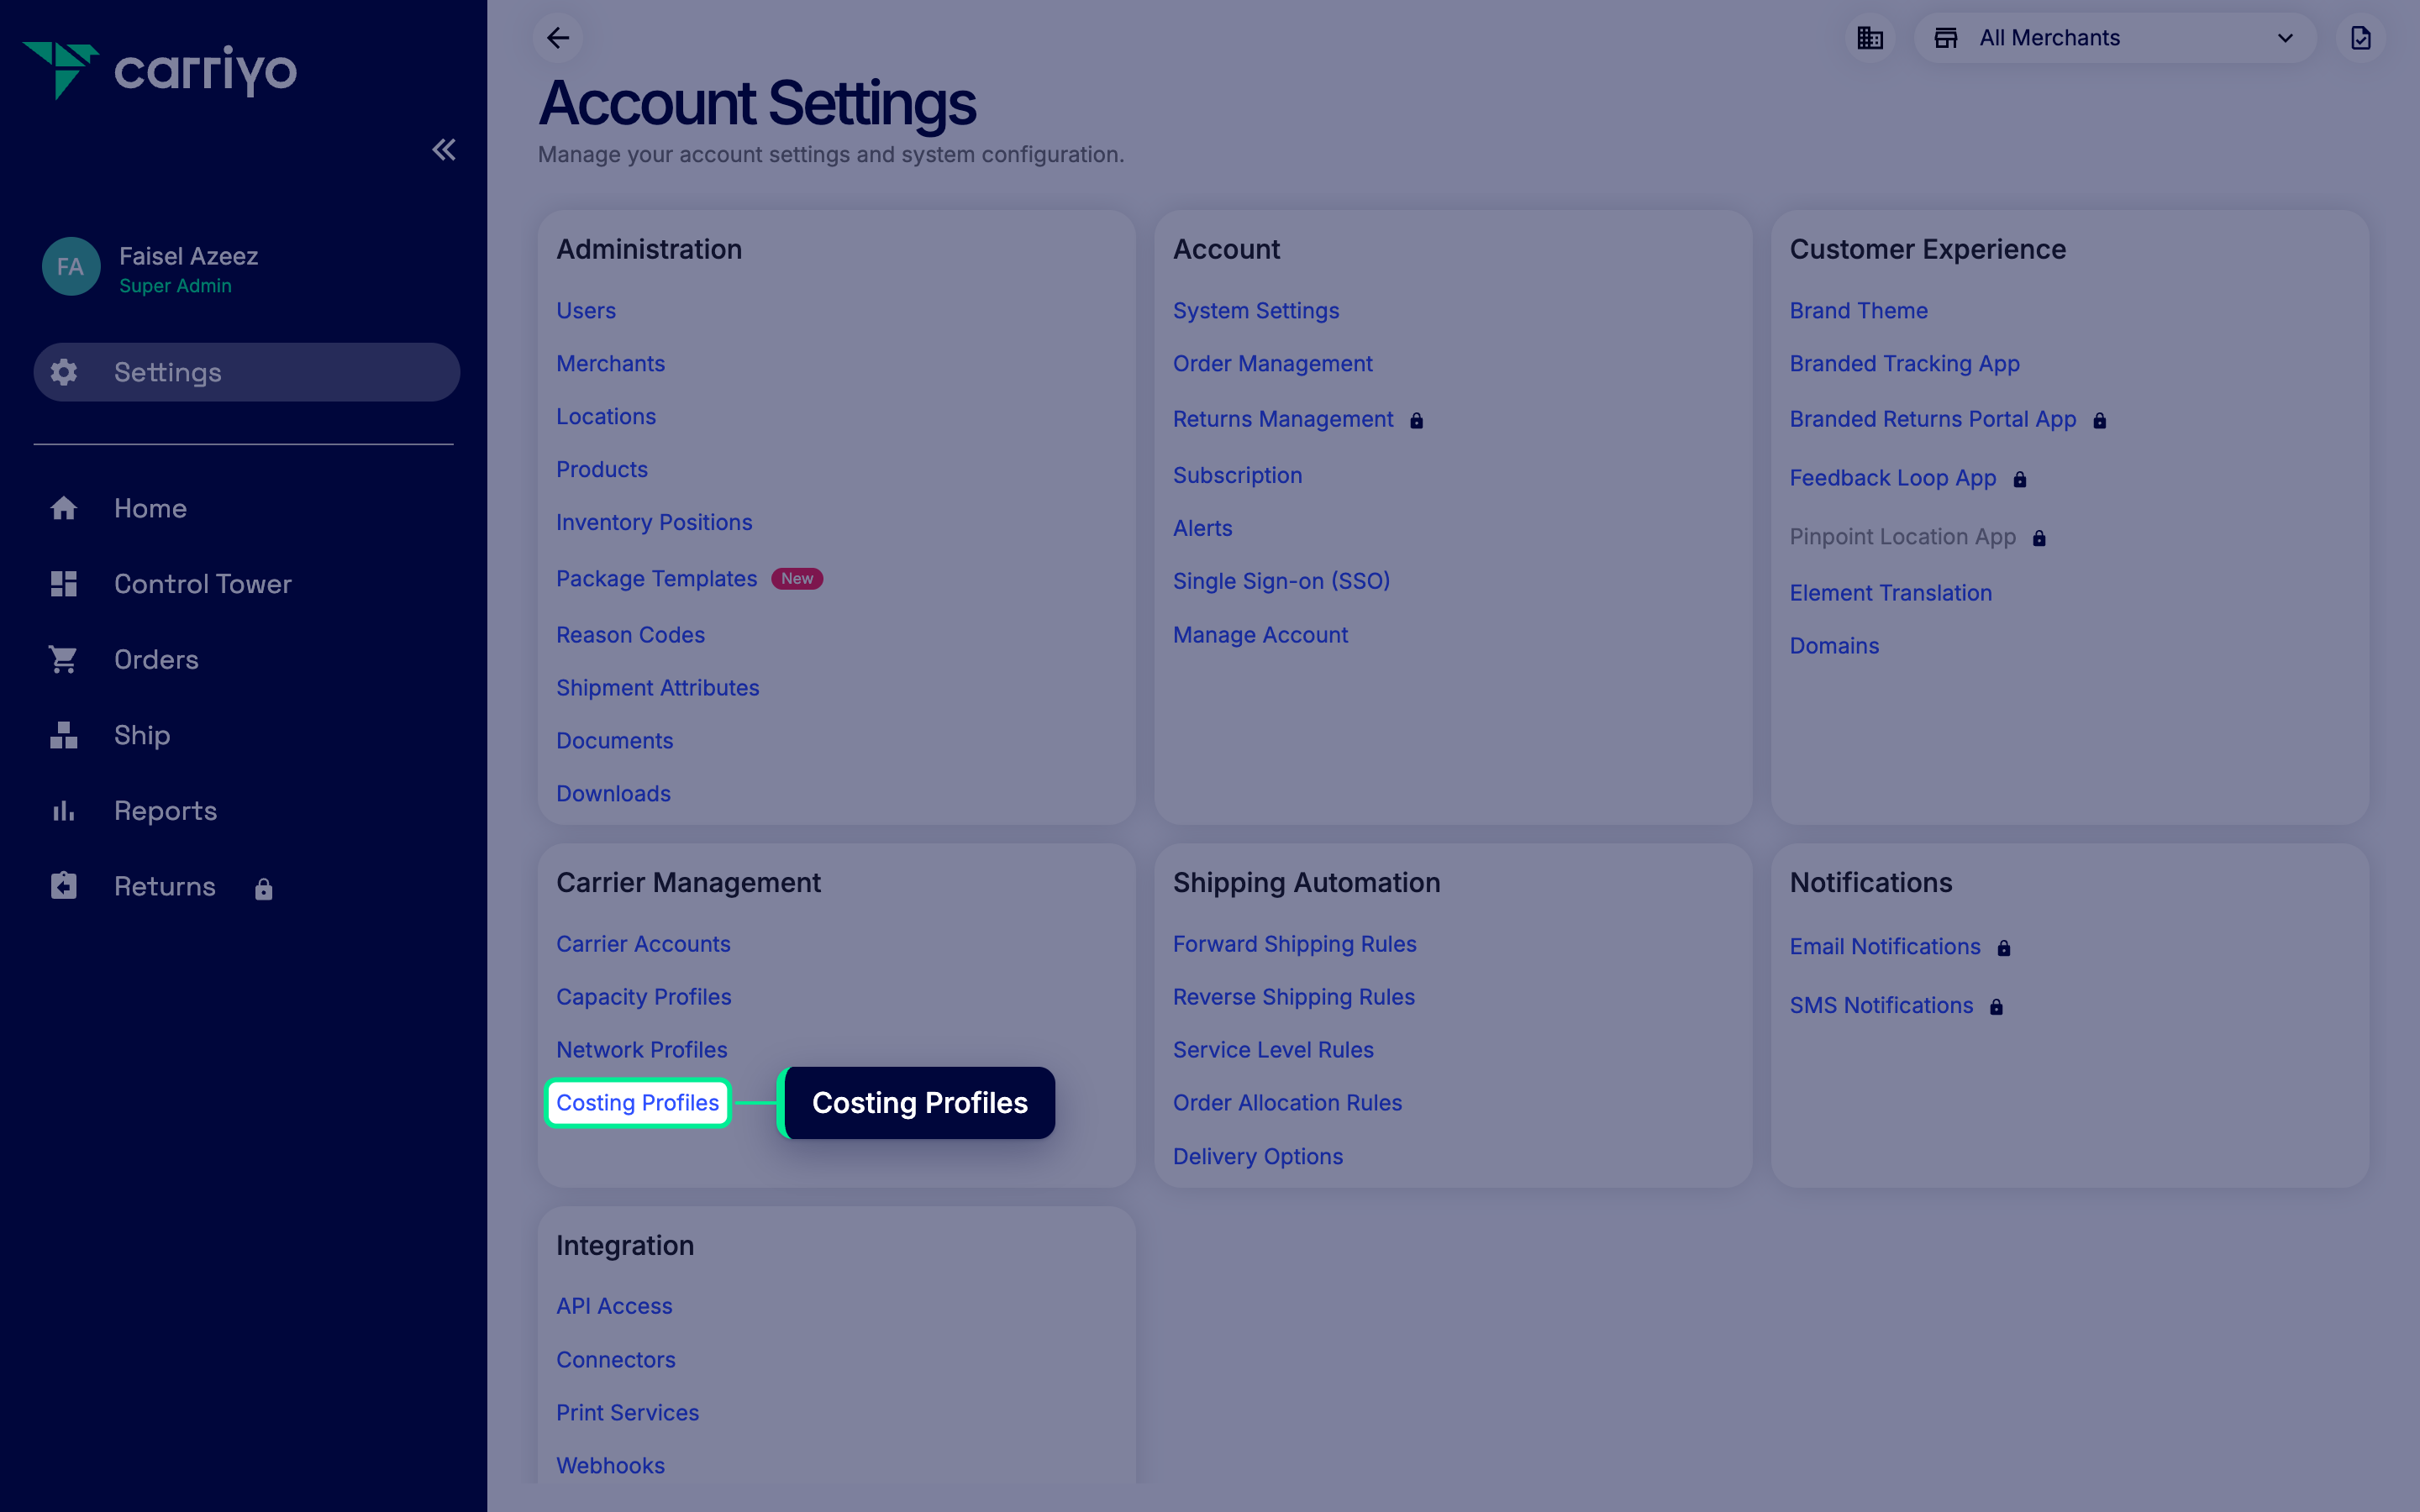Open the building organization icon
This screenshot has width=2420, height=1512.
tap(1870, 38)
